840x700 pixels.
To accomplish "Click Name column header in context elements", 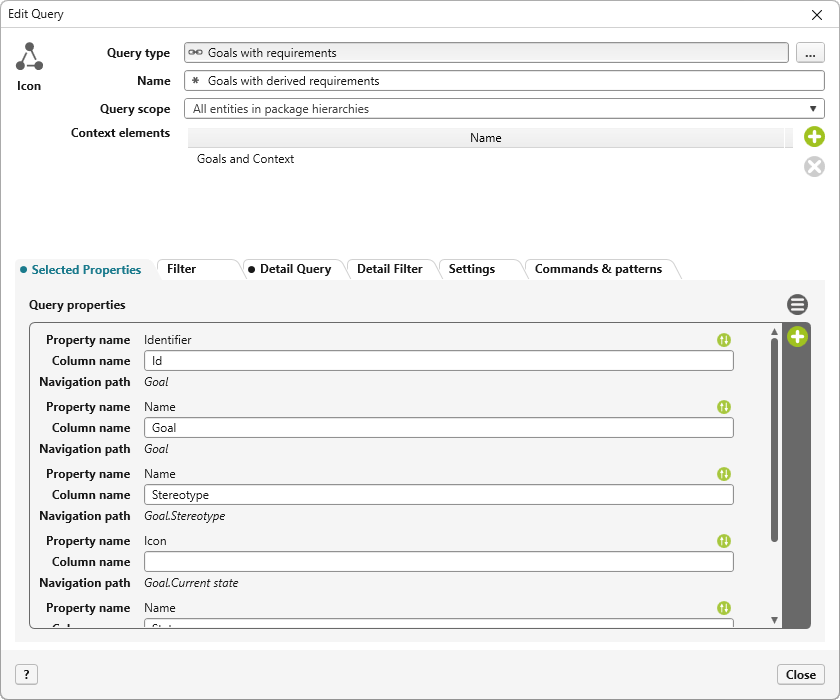I will 486,138.
